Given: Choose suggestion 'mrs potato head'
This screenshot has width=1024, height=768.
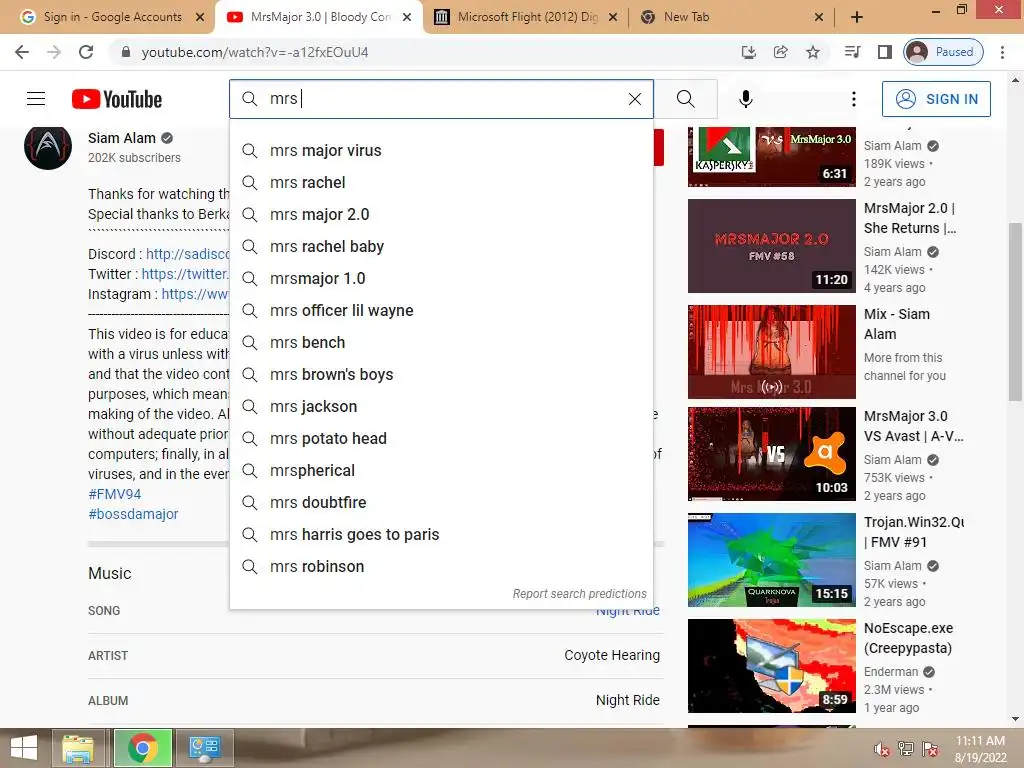Looking at the screenshot, I should pyautogui.click(x=441, y=438).
